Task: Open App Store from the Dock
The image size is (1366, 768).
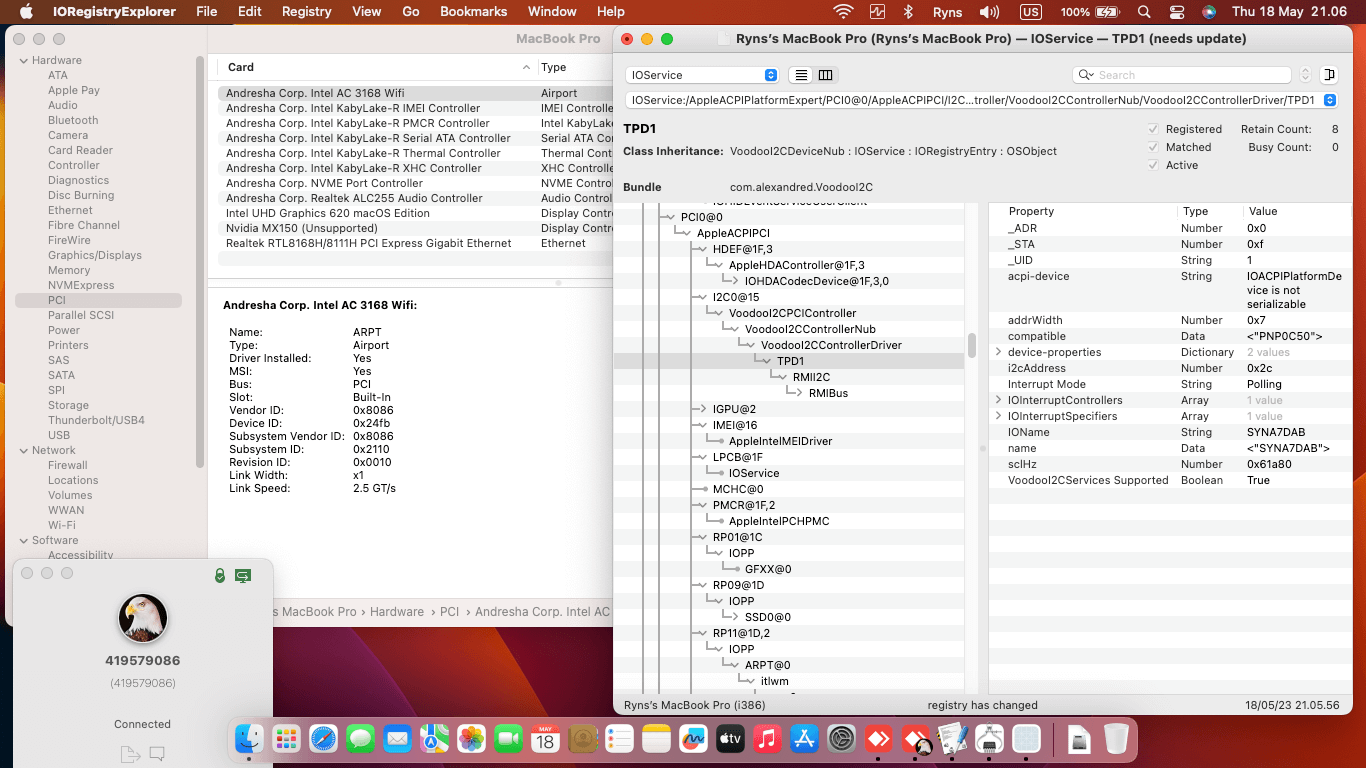Action: (804, 739)
